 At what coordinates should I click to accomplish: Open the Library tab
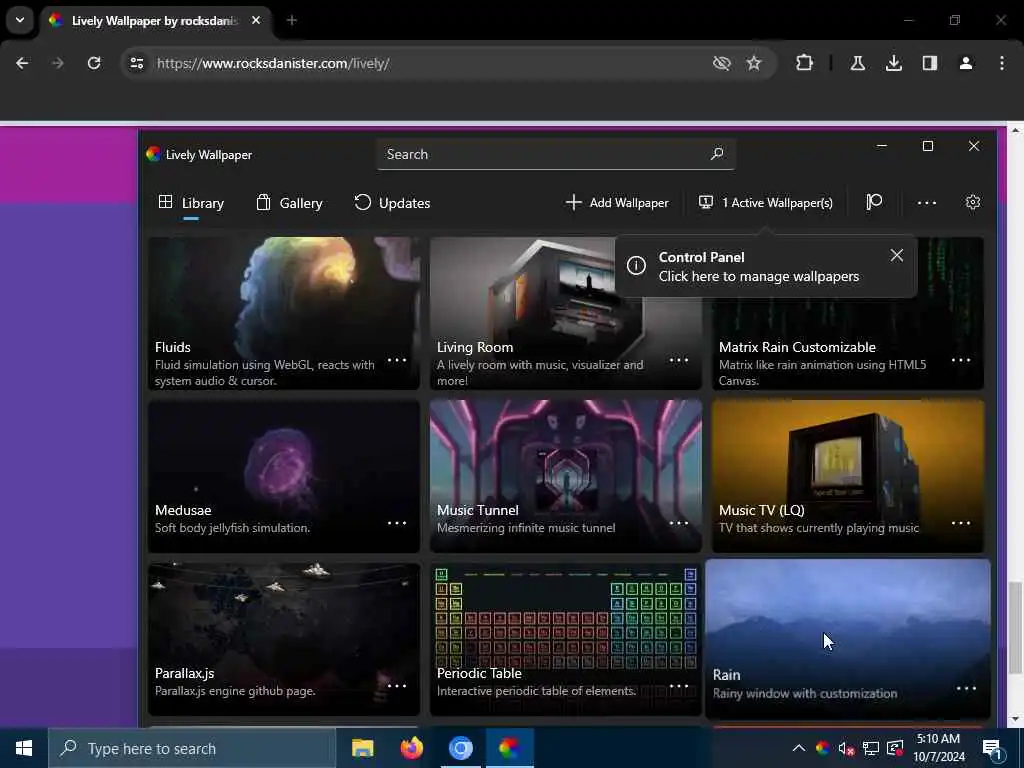(191, 203)
